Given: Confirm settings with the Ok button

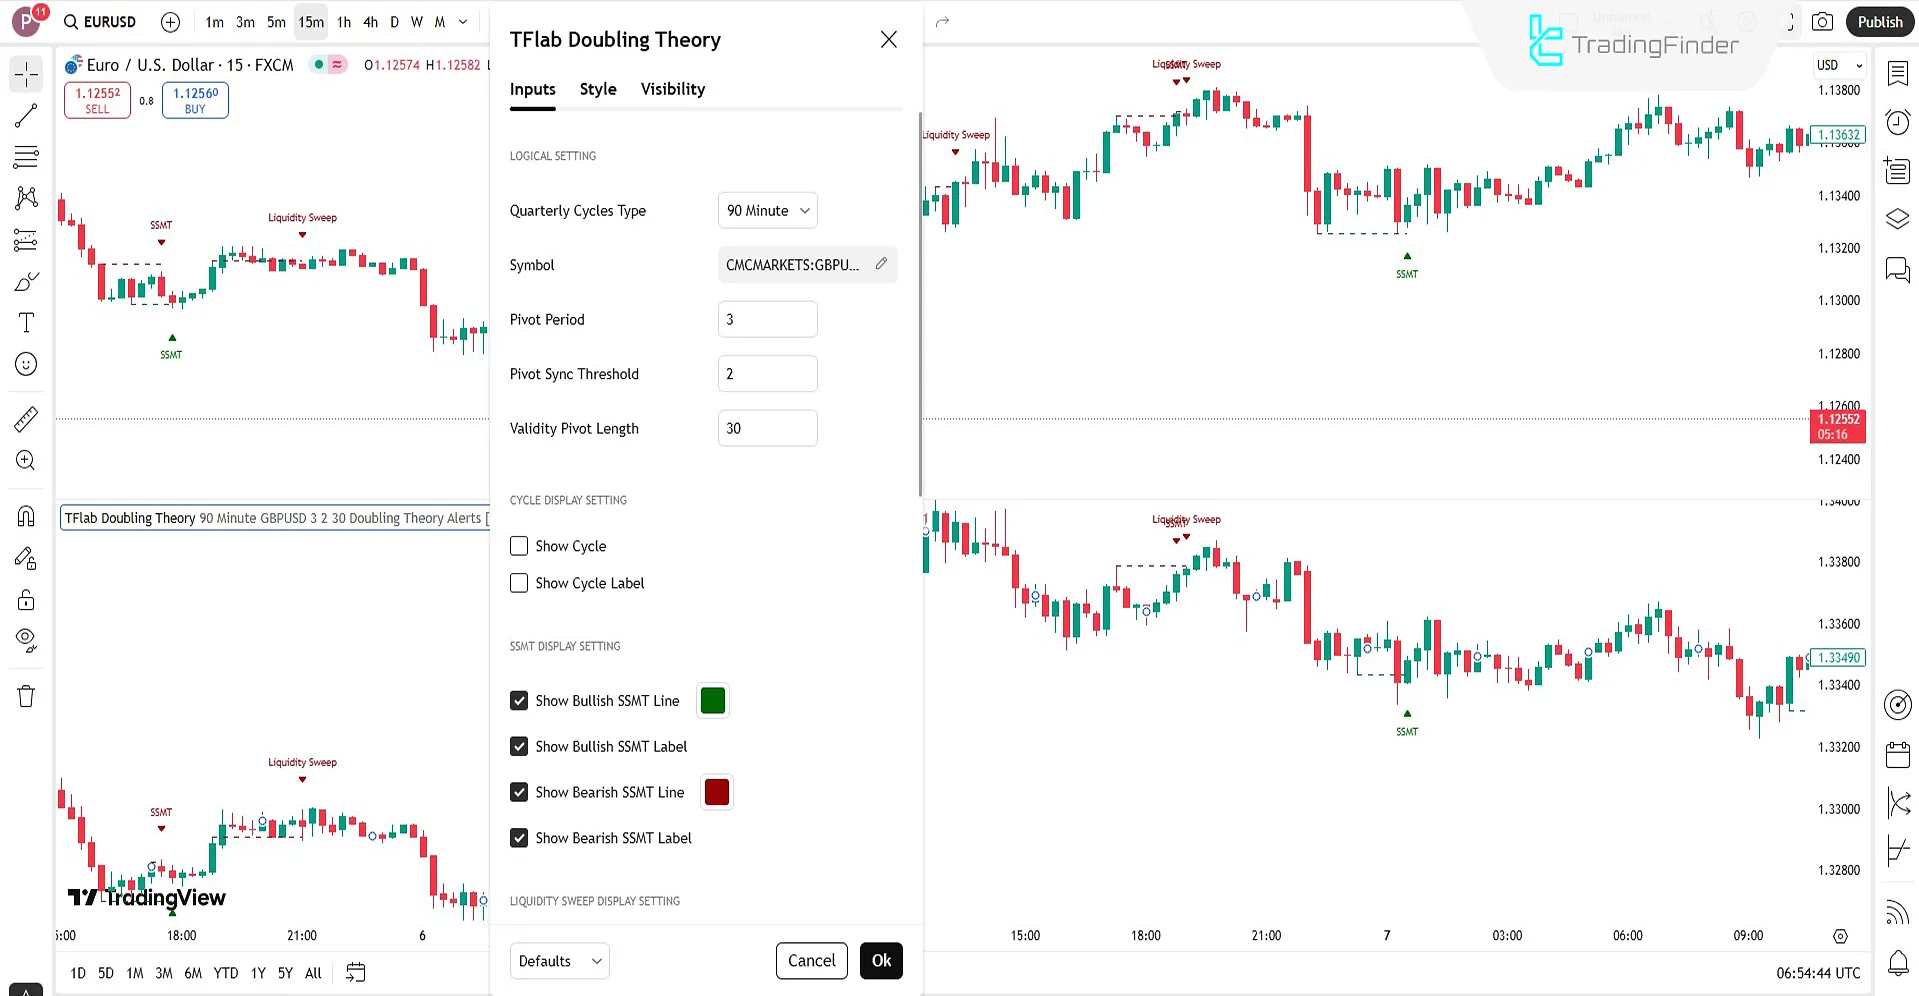Looking at the screenshot, I should [x=880, y=960].
